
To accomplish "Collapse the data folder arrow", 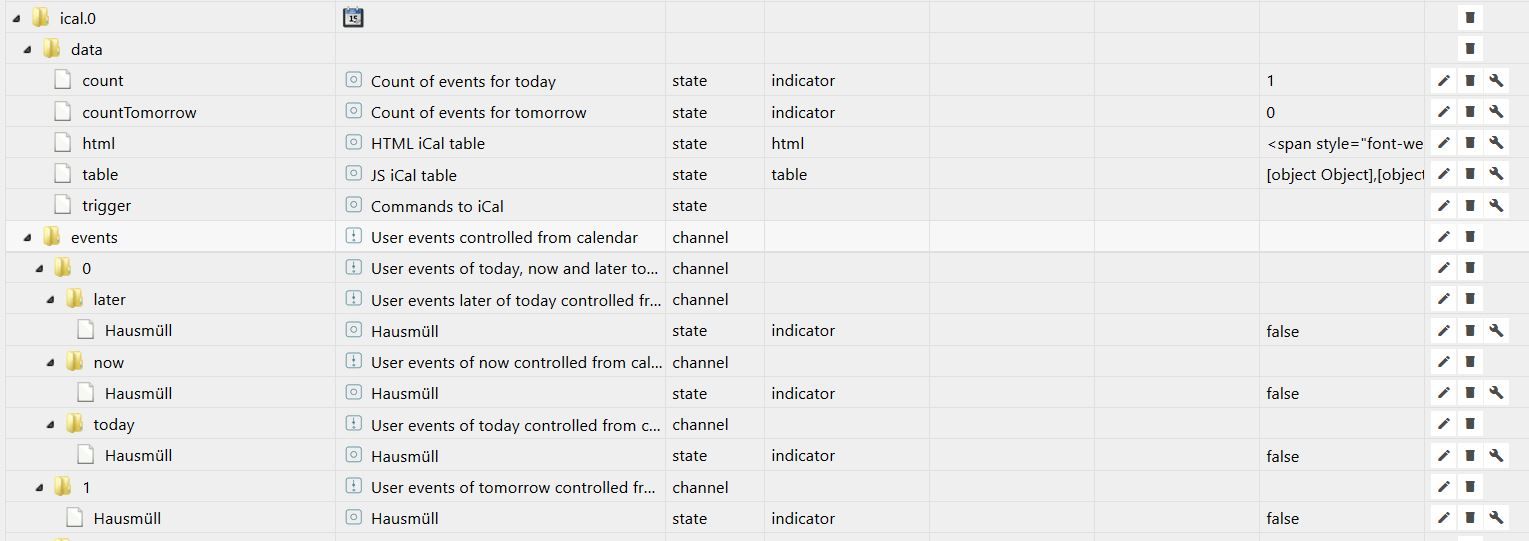I will coord(27,49).
